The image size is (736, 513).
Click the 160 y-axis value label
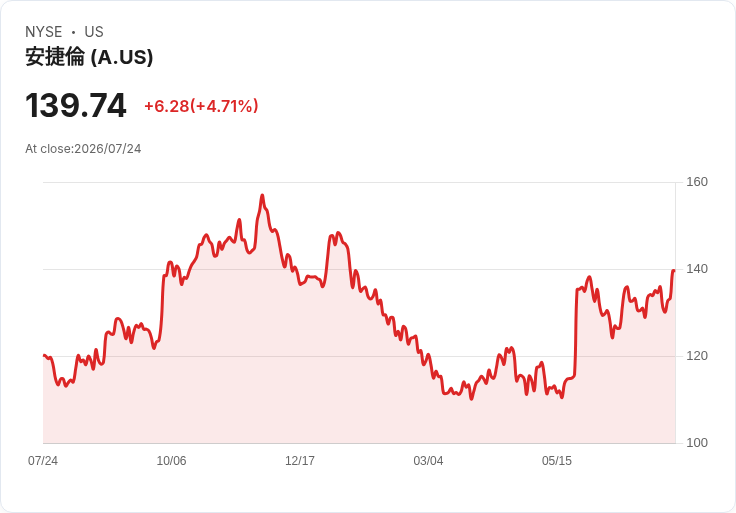coord(697,182)
